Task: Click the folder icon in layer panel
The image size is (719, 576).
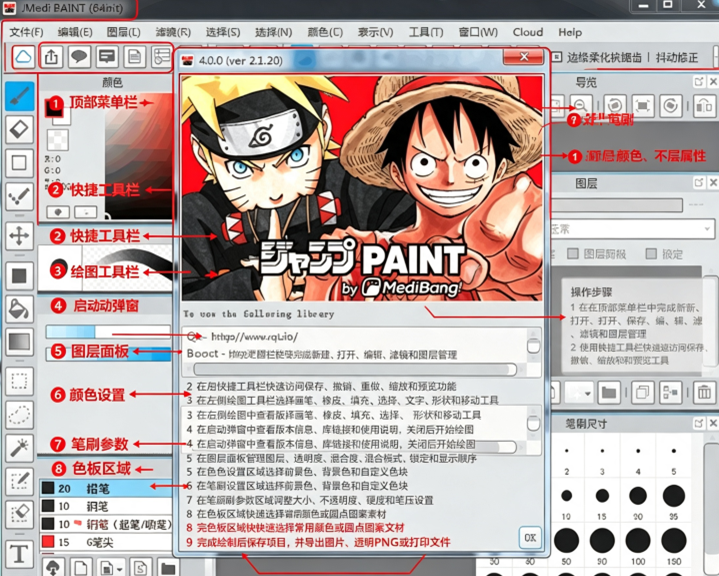Action: click(609, 393)
